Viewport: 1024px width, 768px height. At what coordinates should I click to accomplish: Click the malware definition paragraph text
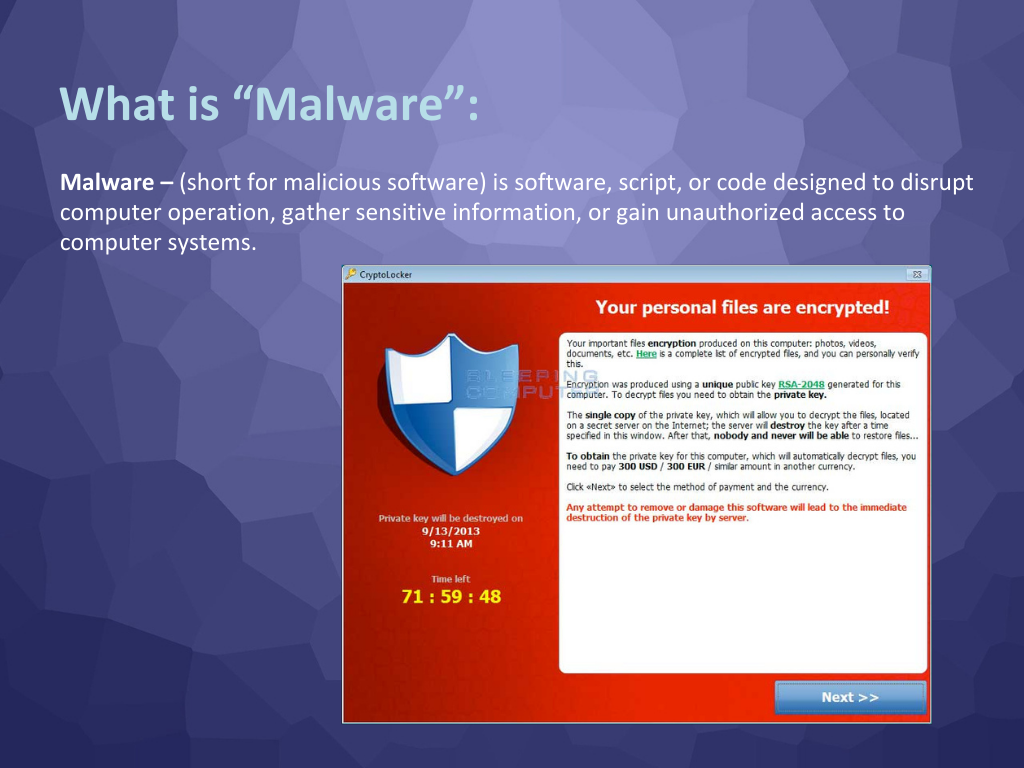point(516,212)
